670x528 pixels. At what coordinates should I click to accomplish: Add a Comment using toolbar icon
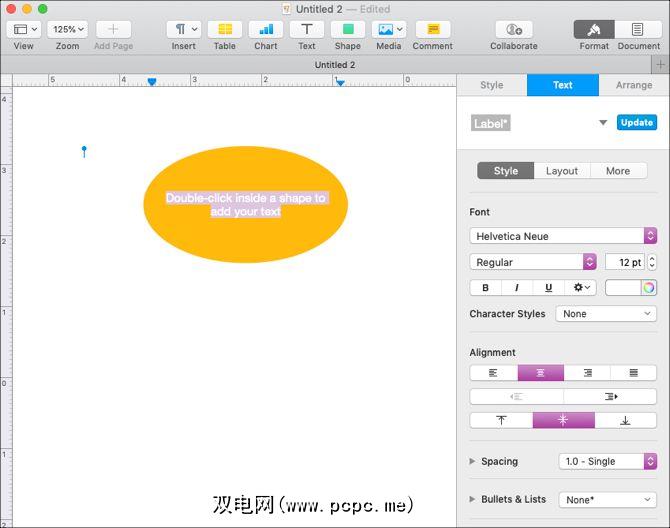(432, 30)
